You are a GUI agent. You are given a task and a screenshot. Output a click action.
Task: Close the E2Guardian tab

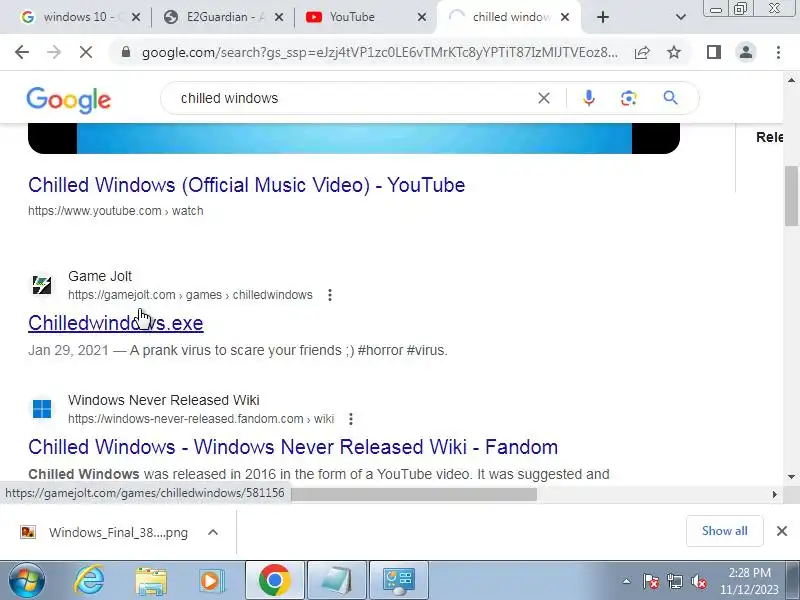coord(279,17)
